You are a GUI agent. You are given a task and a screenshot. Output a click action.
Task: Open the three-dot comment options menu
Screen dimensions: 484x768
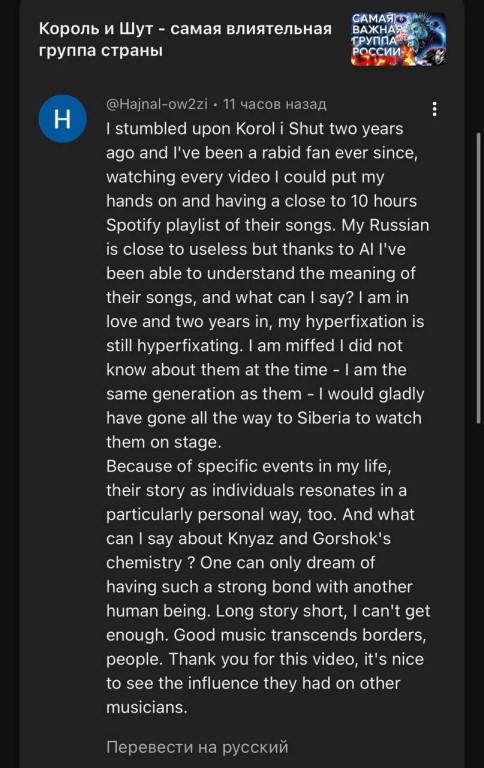coord(434,109)
